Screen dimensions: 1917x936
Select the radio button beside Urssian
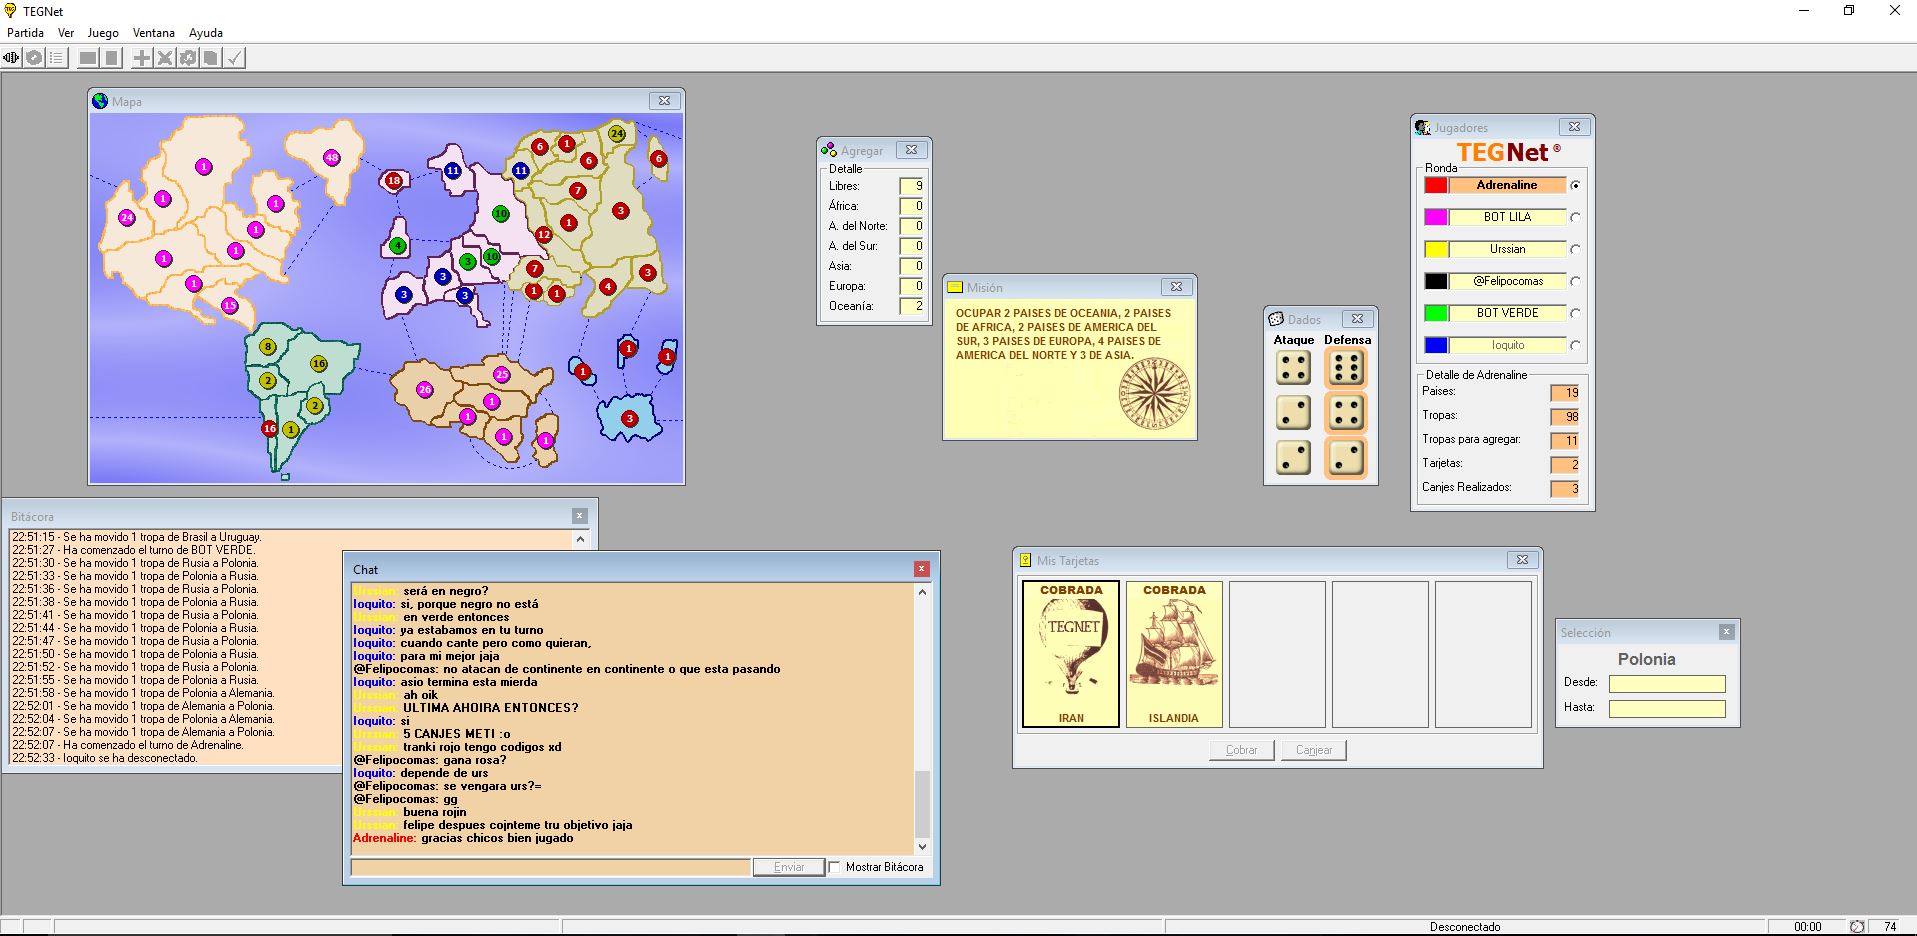coord(1575,249)
